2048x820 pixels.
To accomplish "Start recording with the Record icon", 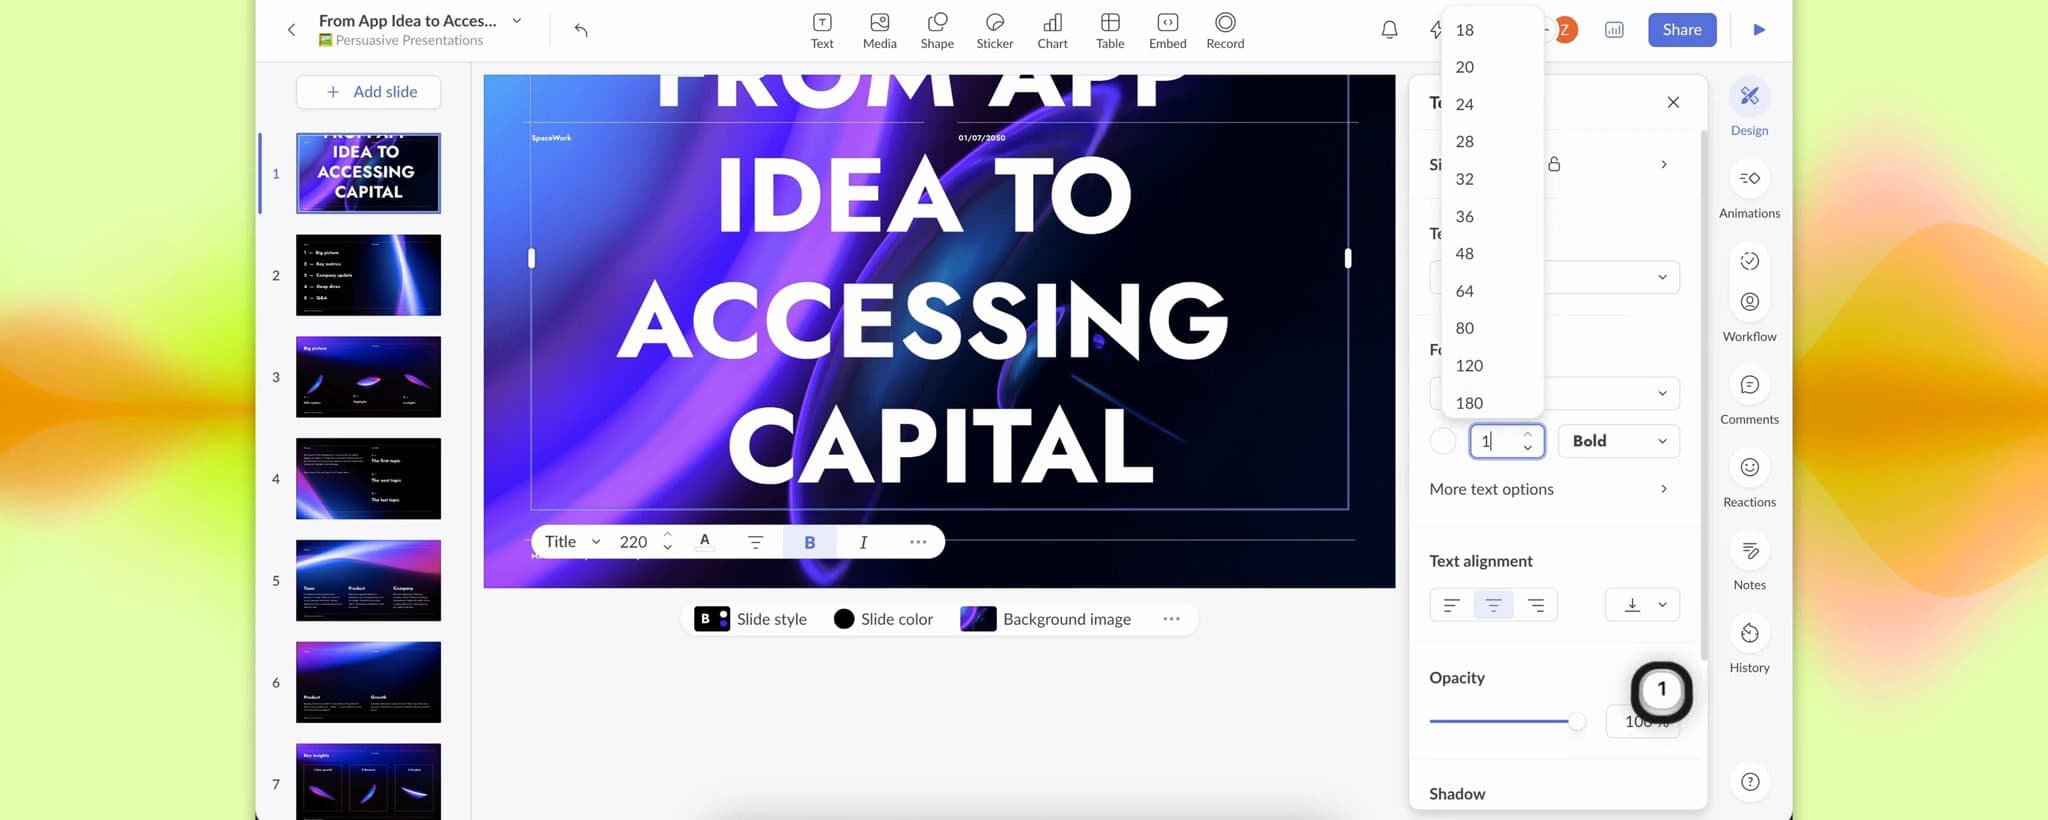I will coord(1225,30).
